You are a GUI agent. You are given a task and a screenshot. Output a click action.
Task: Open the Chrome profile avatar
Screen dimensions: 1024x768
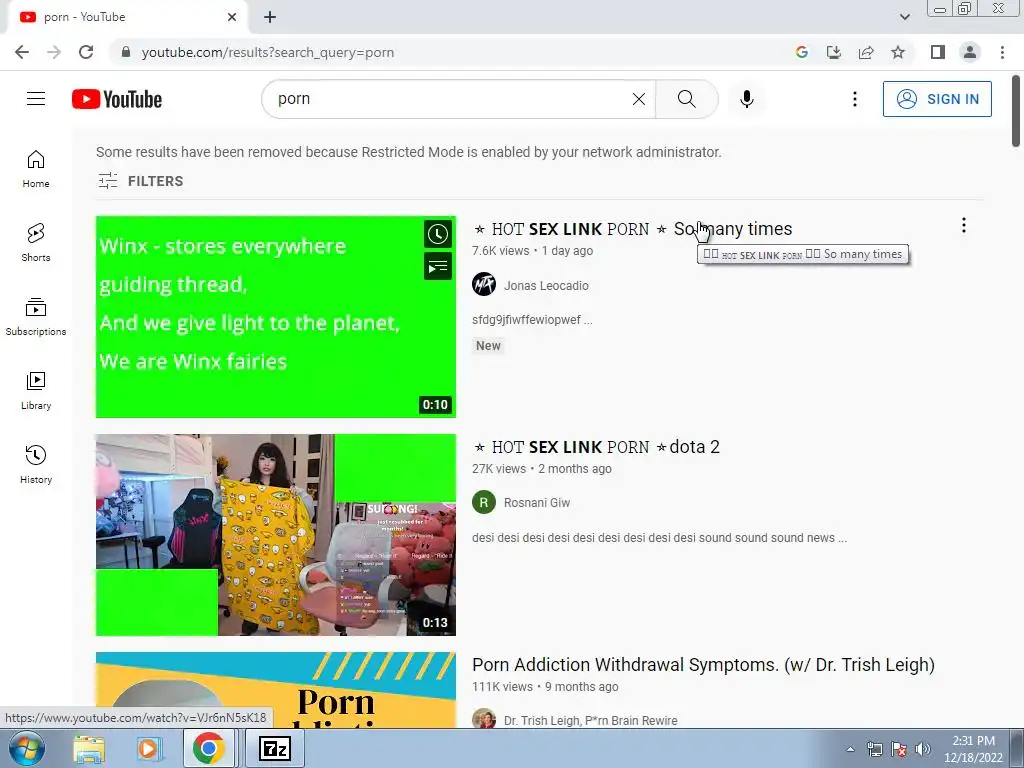point(970,52)
